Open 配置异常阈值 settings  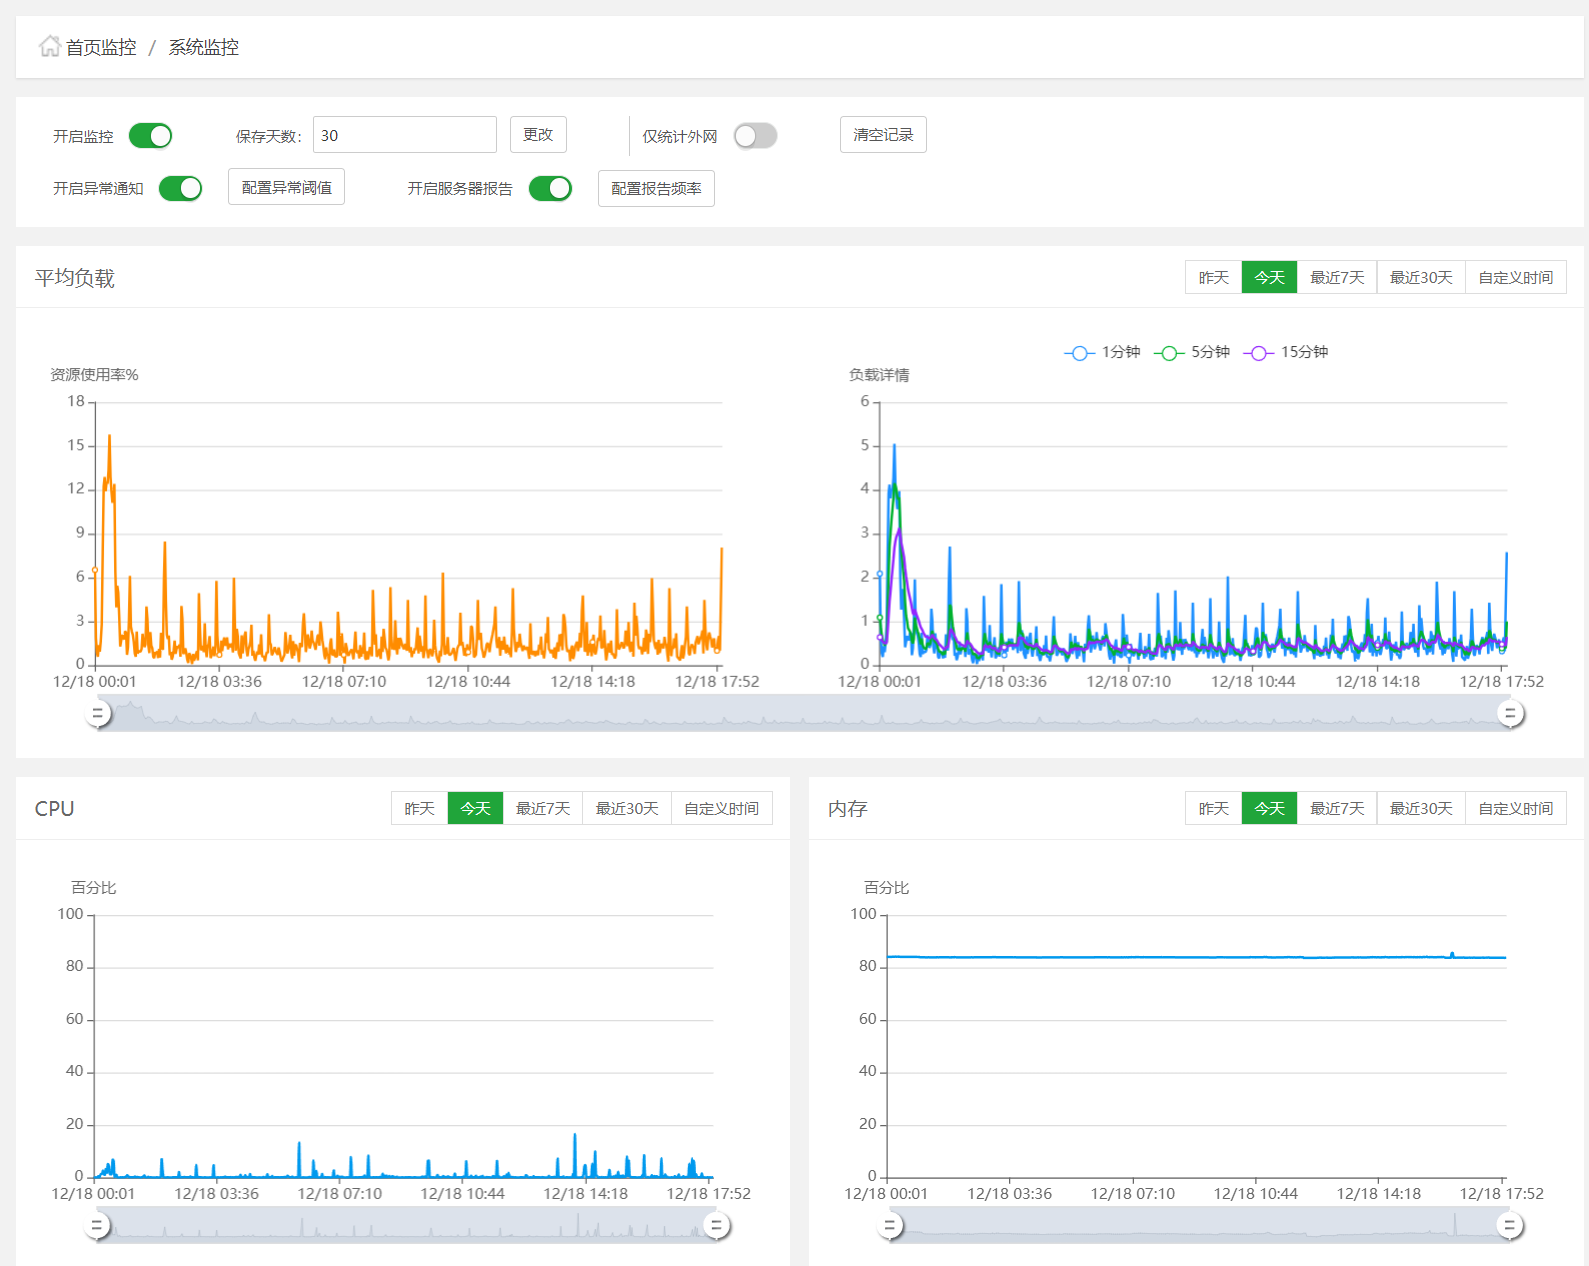(x=286, y=187)
